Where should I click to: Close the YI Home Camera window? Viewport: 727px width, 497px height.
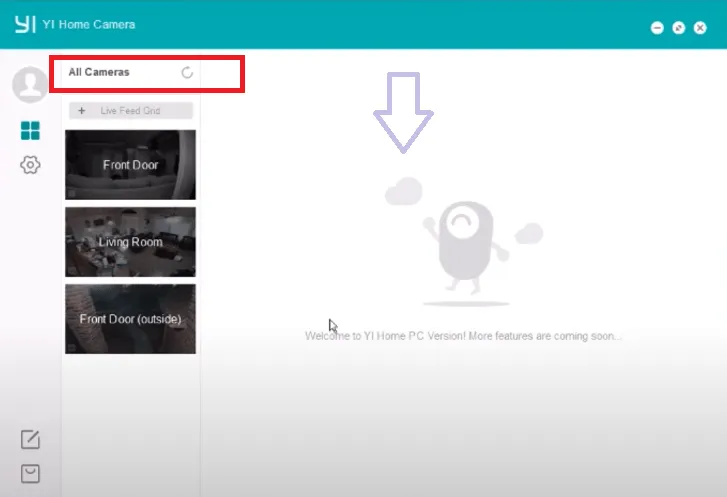click(700, 28)
